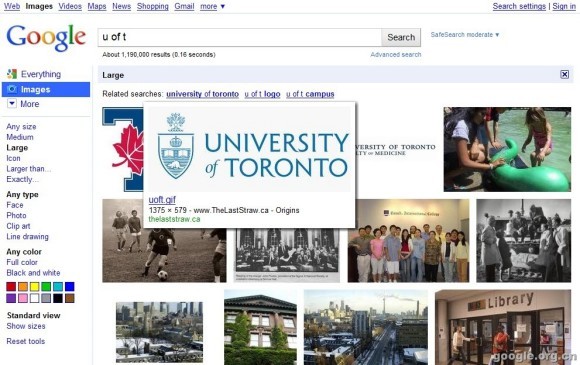Go to the News tab in the top bar
The width and height of the screenshot is (580, 365).
(x=121, y=6)
